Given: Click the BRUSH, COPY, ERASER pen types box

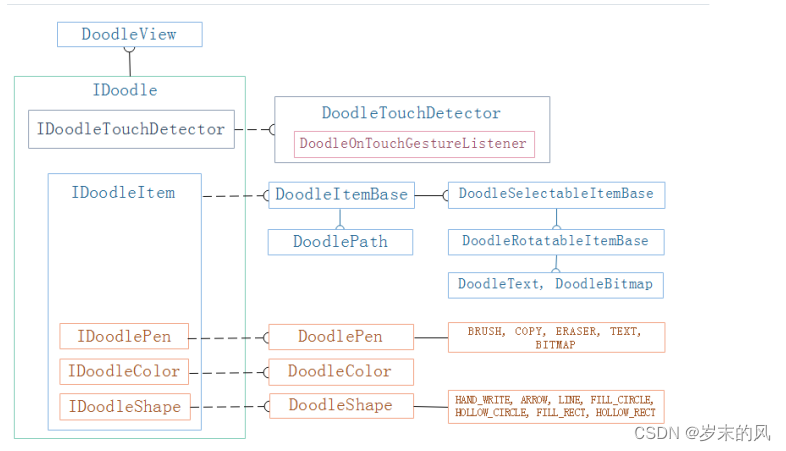Looking at the screenshot, I should (556, 337).
